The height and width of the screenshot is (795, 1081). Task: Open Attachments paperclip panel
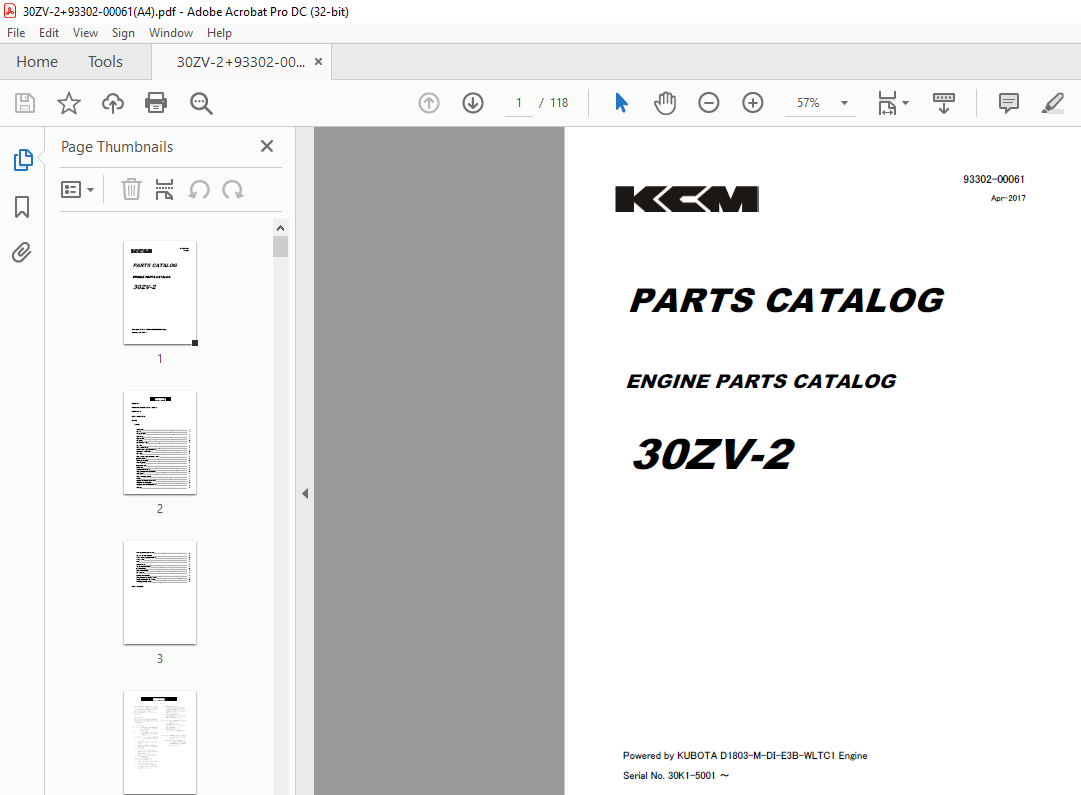22,252
